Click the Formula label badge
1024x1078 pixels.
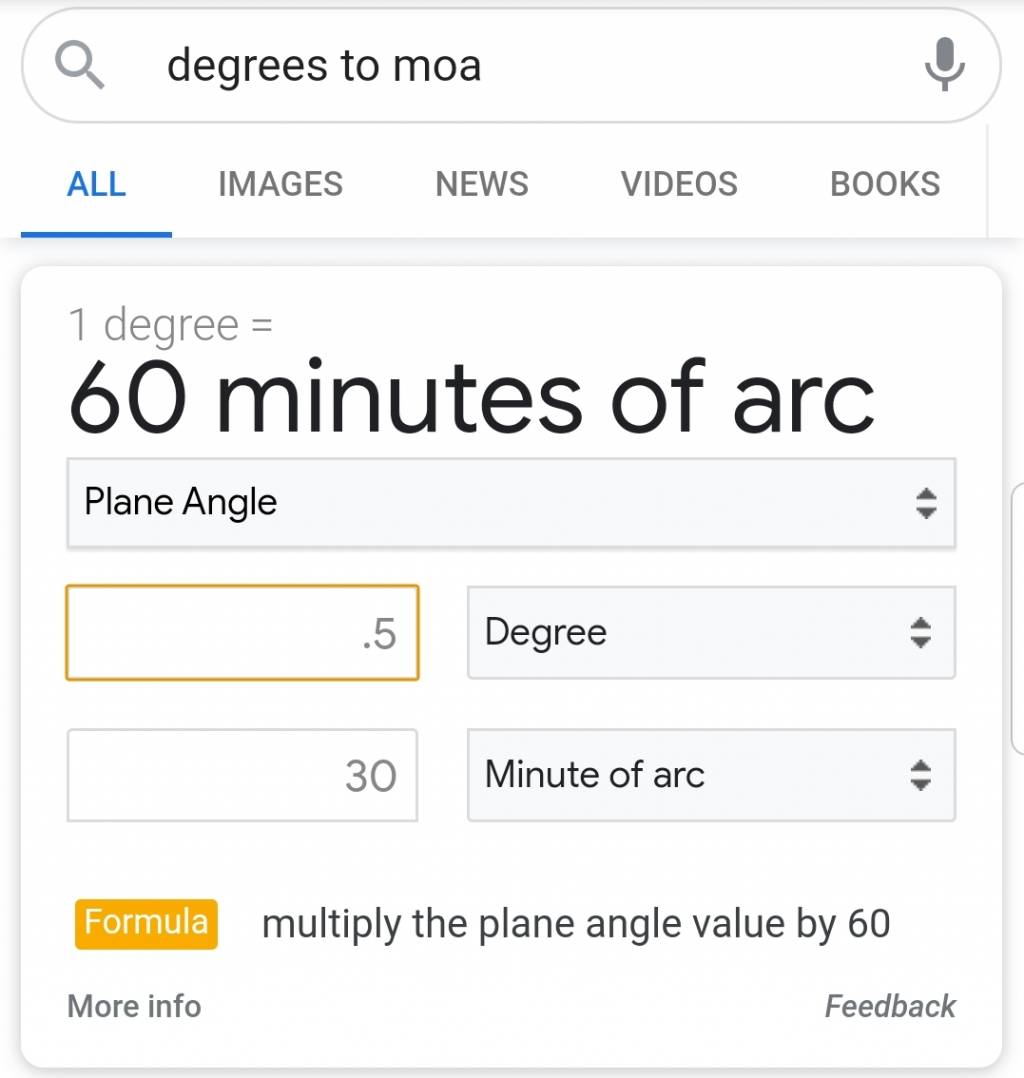(x=146, y=923)
